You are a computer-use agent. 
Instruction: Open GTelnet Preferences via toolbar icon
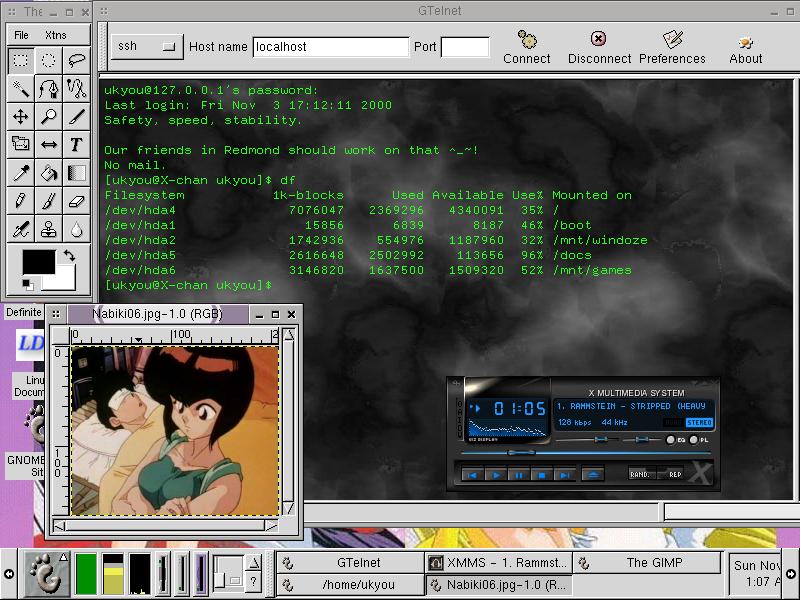(x=672, y=42)
